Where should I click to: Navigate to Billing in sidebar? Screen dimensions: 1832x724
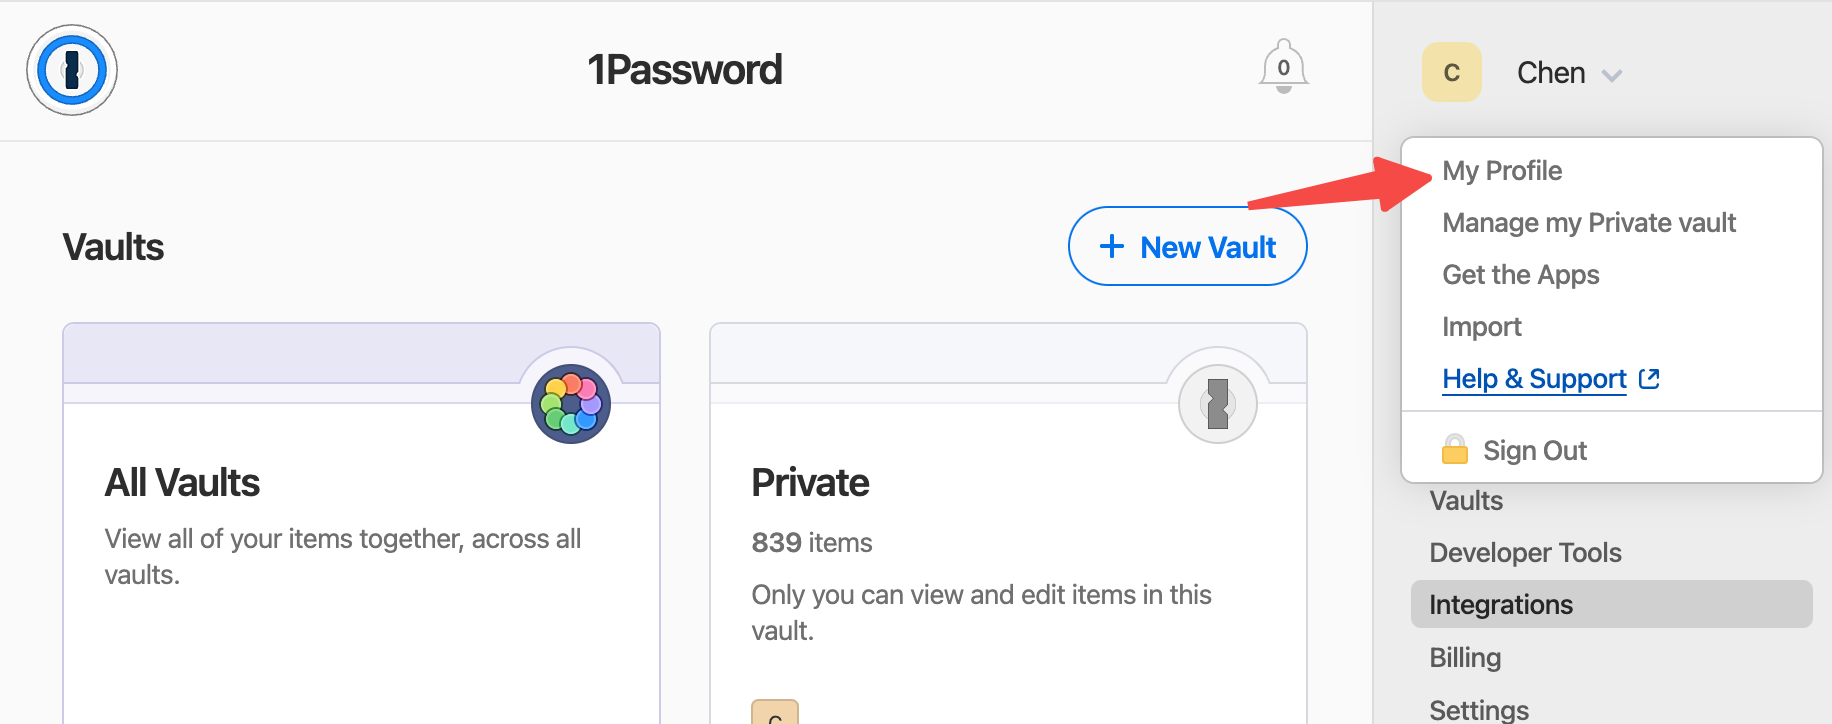1465,658
